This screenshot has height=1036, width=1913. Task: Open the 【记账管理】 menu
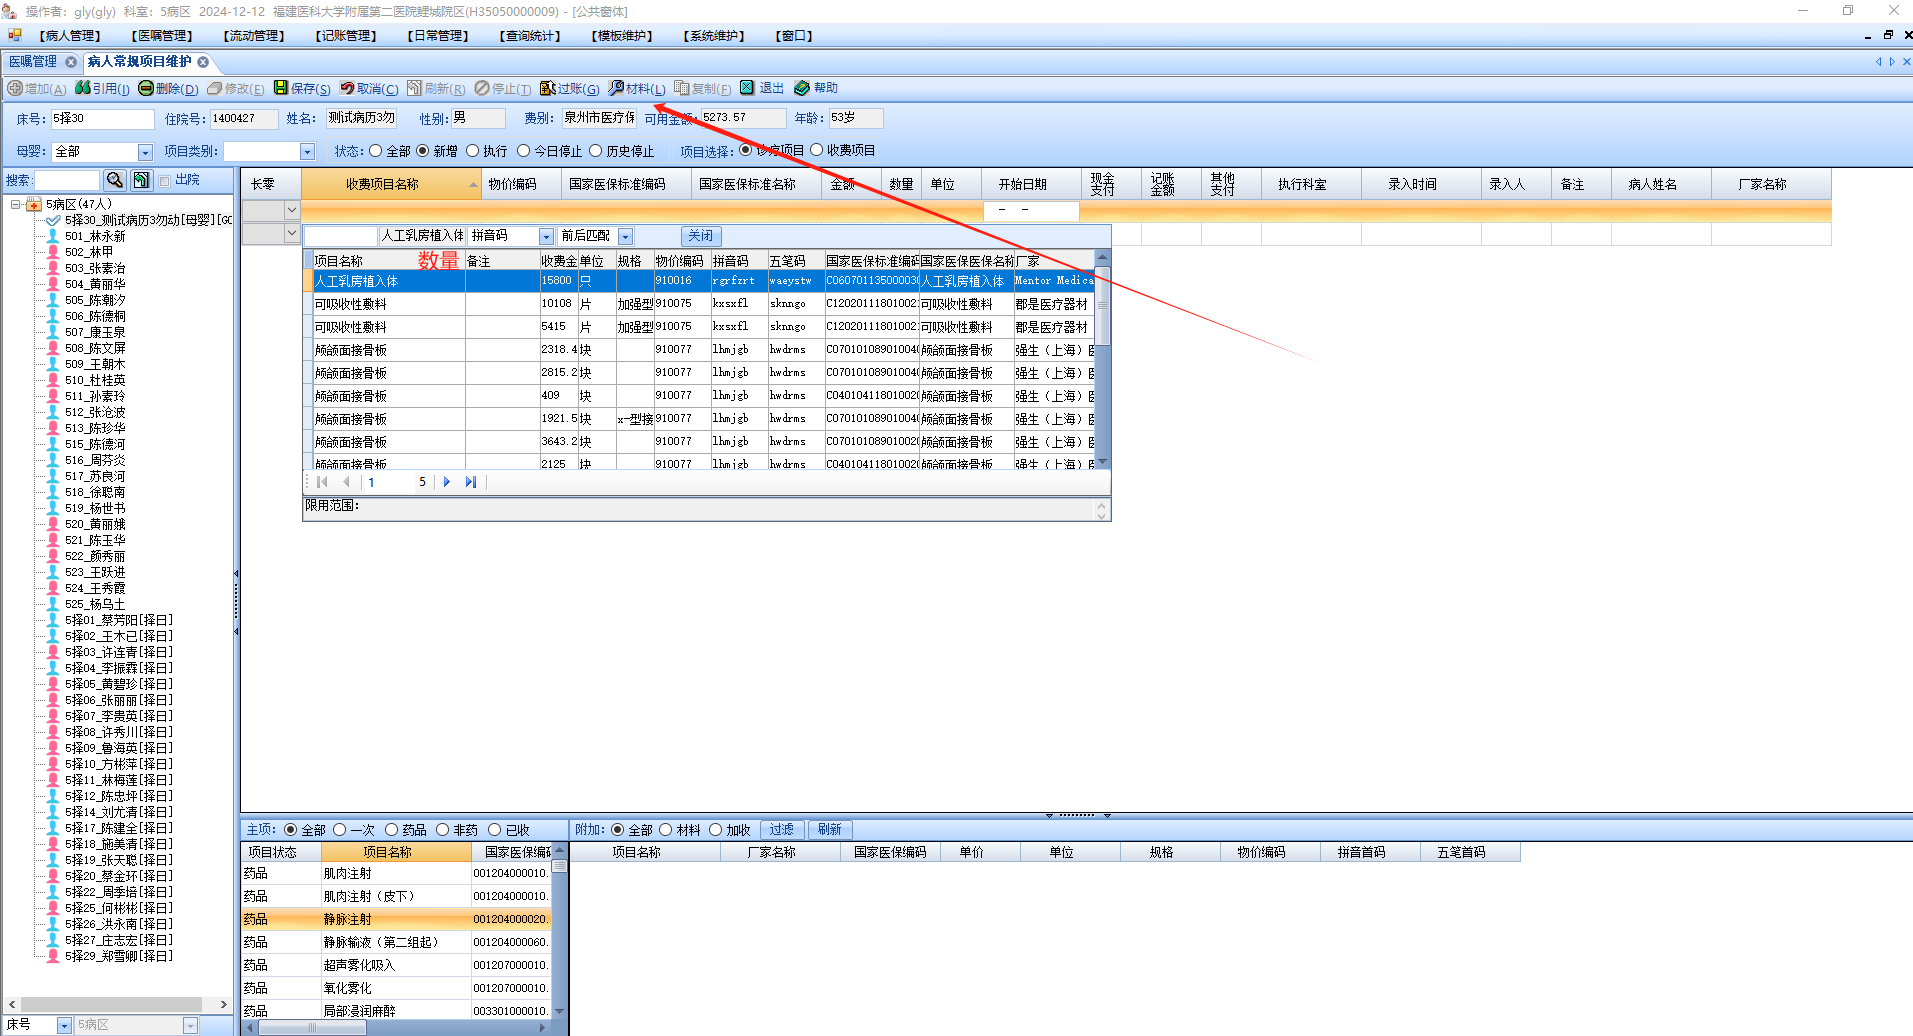pyautogui.click(x=346, y=36)
